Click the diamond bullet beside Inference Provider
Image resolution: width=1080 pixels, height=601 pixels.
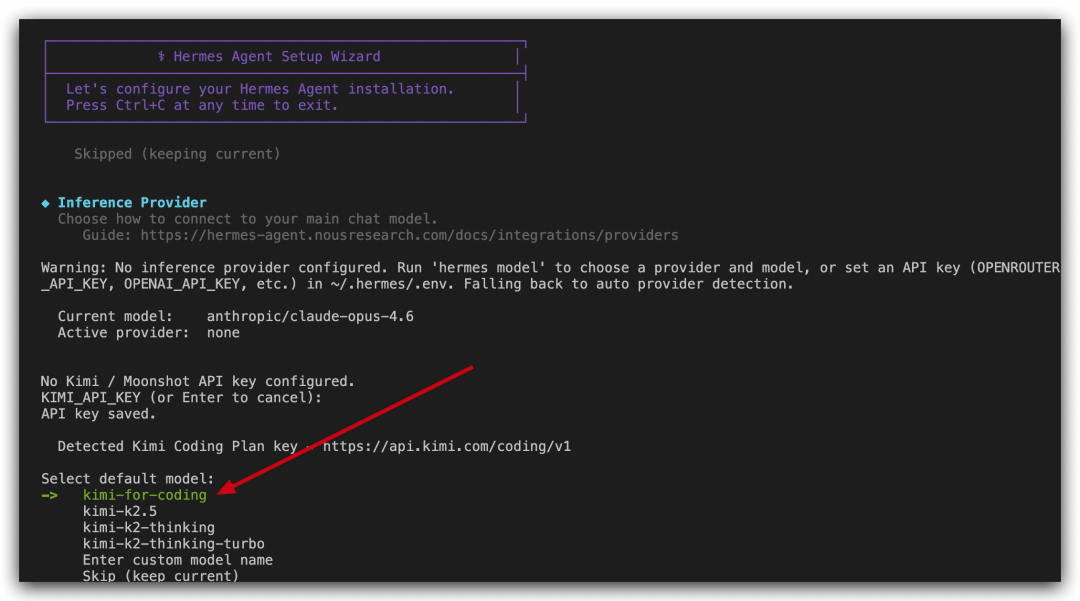tap(45, 203)
